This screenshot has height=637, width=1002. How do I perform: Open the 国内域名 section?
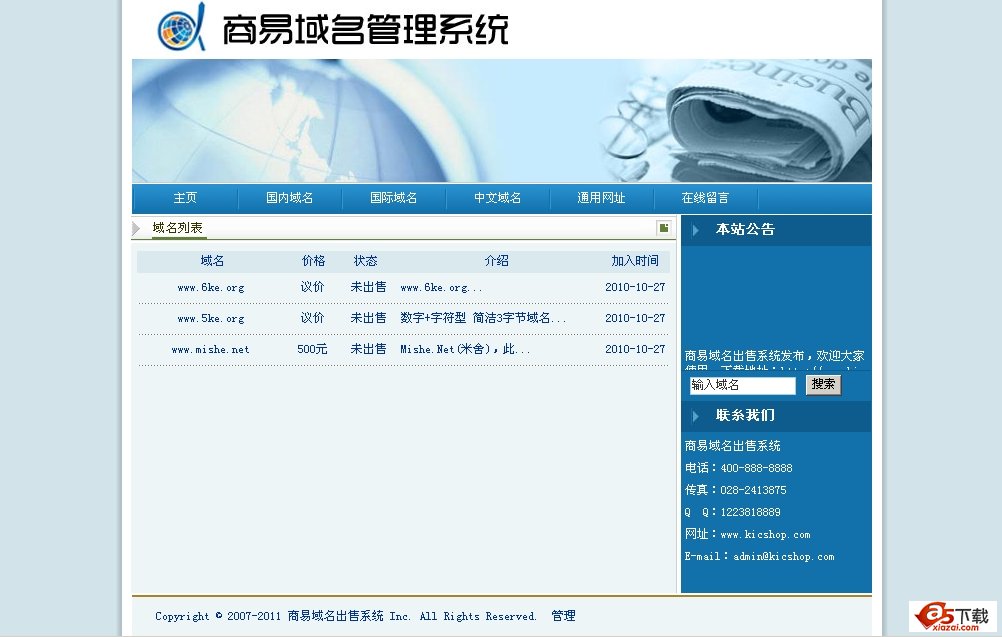289,198
